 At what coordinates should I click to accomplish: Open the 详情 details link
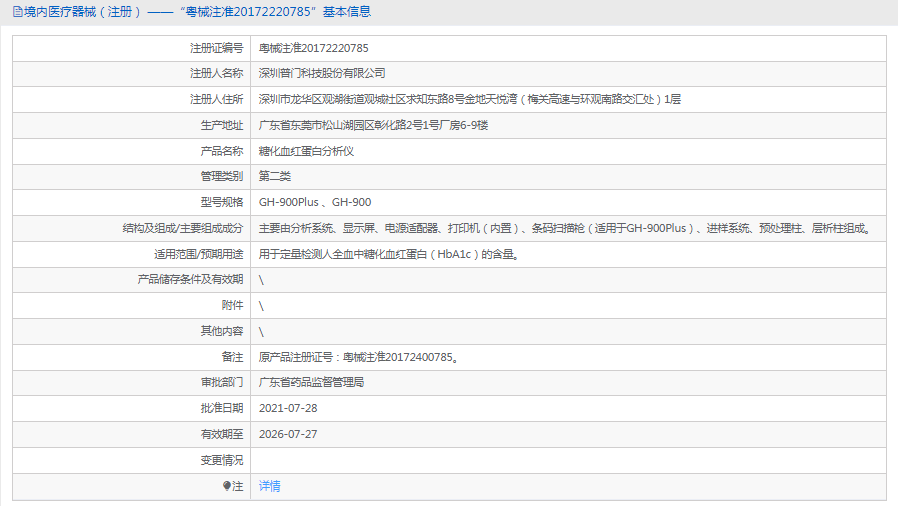pos(270,486)
